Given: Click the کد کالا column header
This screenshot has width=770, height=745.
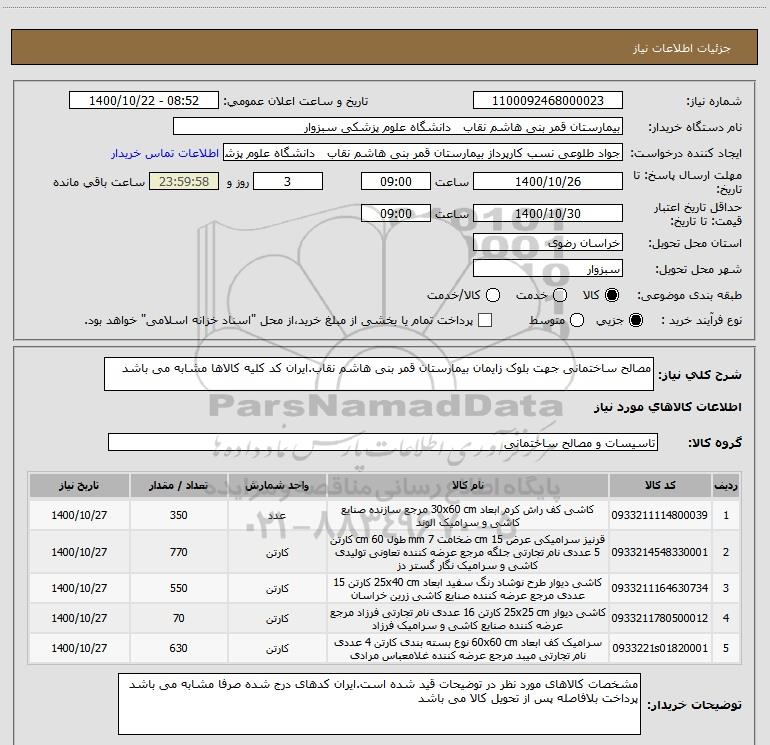Looking at the screenshot, I should pos(660,485).
